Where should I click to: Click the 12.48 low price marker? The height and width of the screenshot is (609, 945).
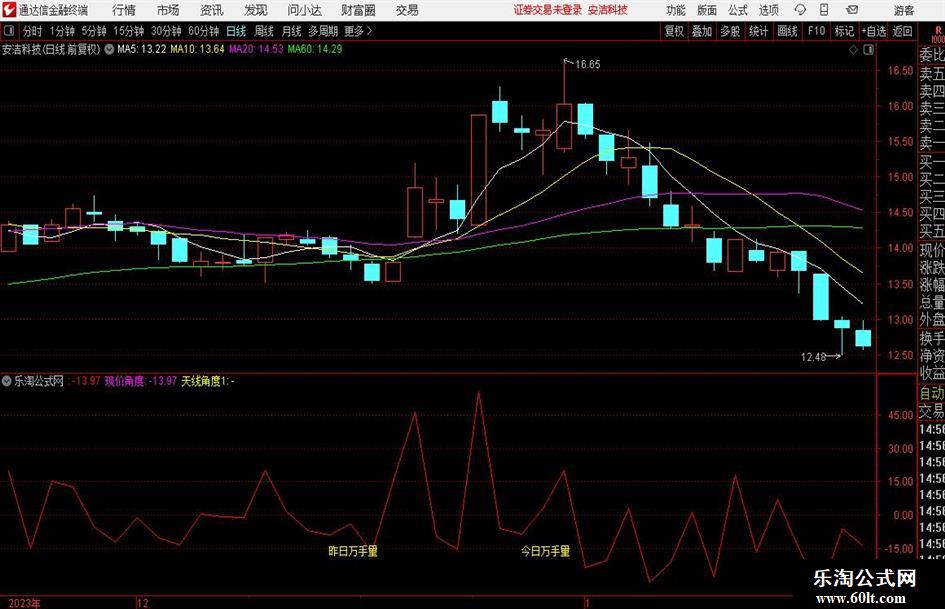(813, 357)
